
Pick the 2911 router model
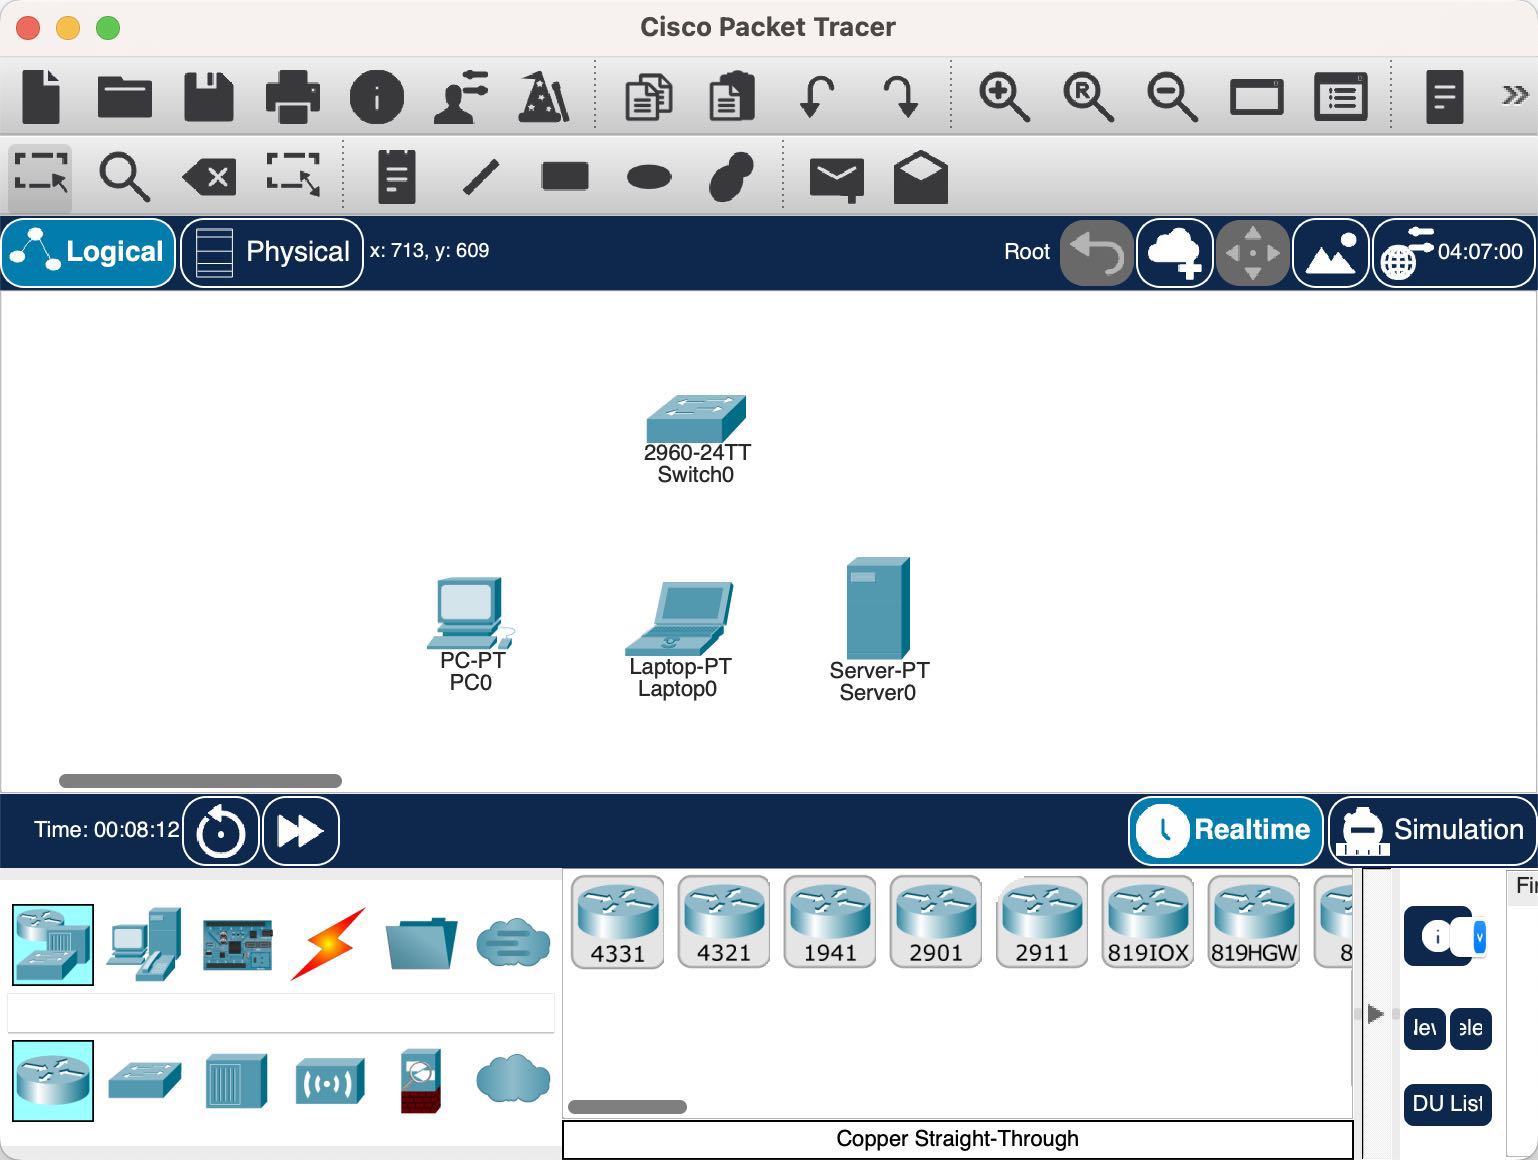[1041, 922]
